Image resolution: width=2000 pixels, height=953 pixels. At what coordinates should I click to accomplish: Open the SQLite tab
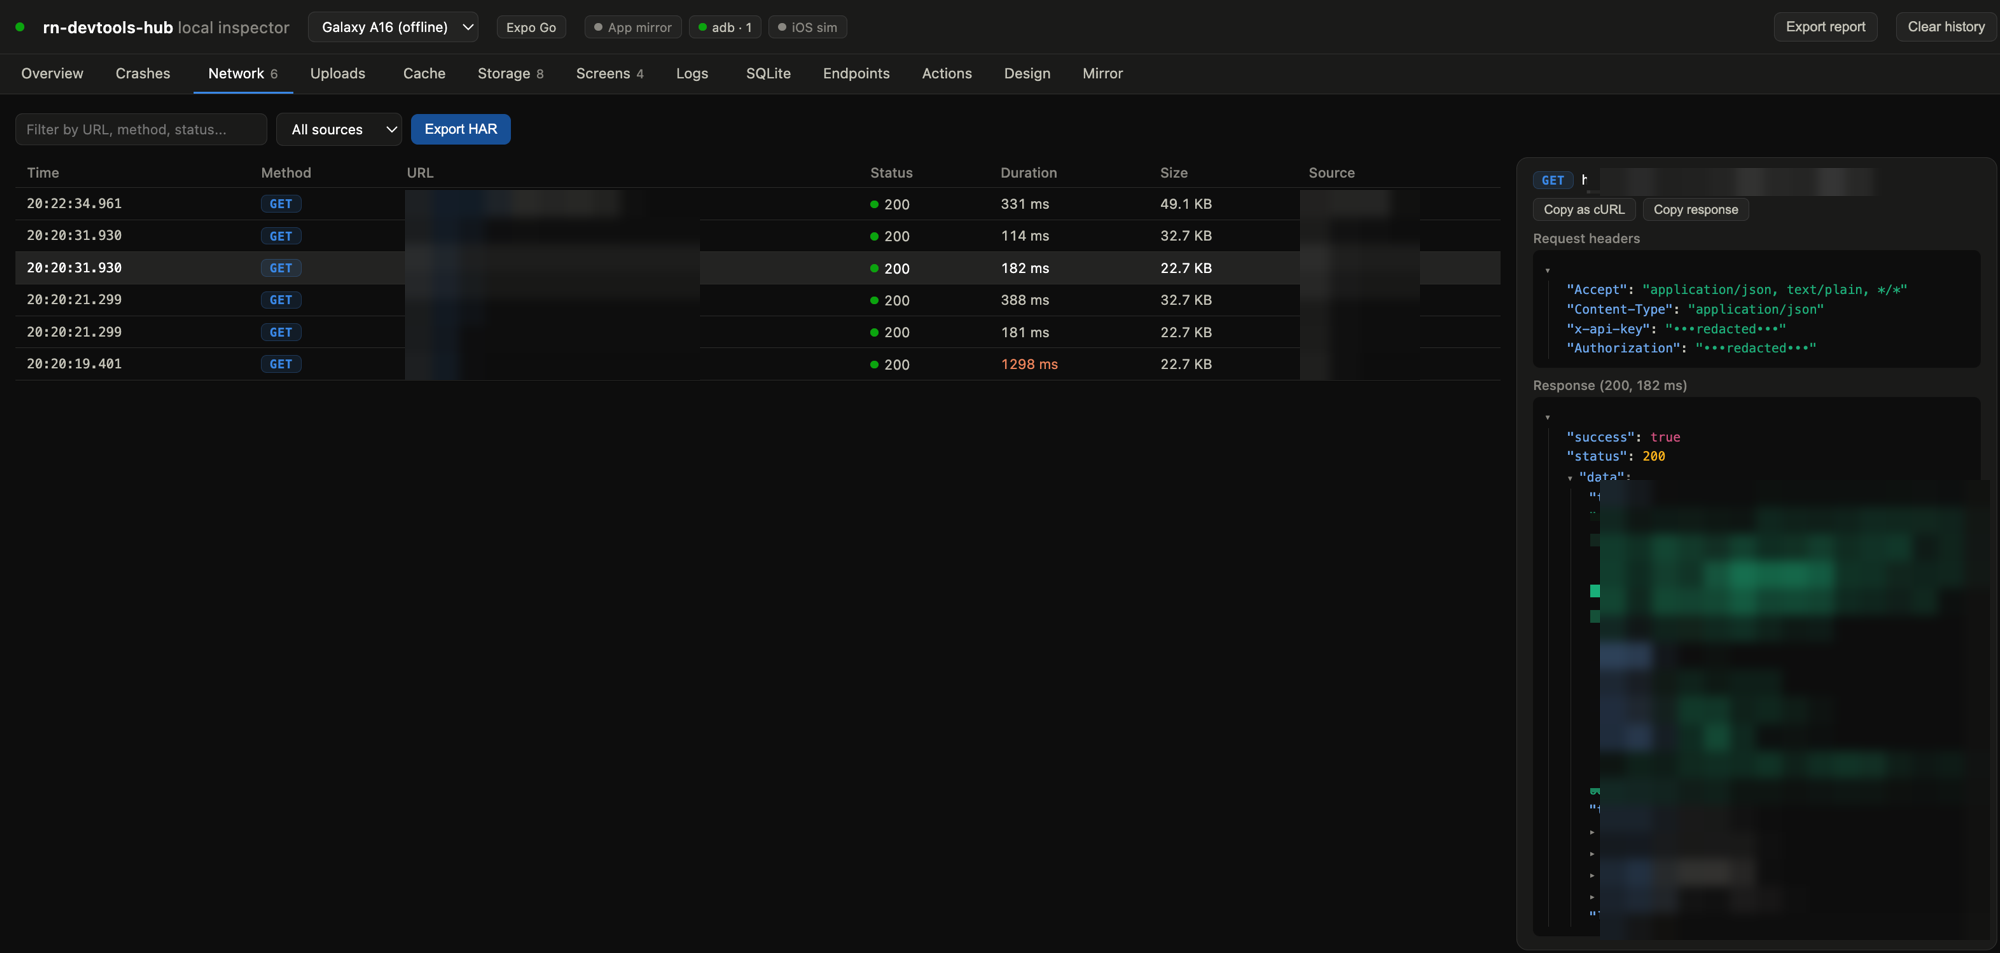(768, 73)
